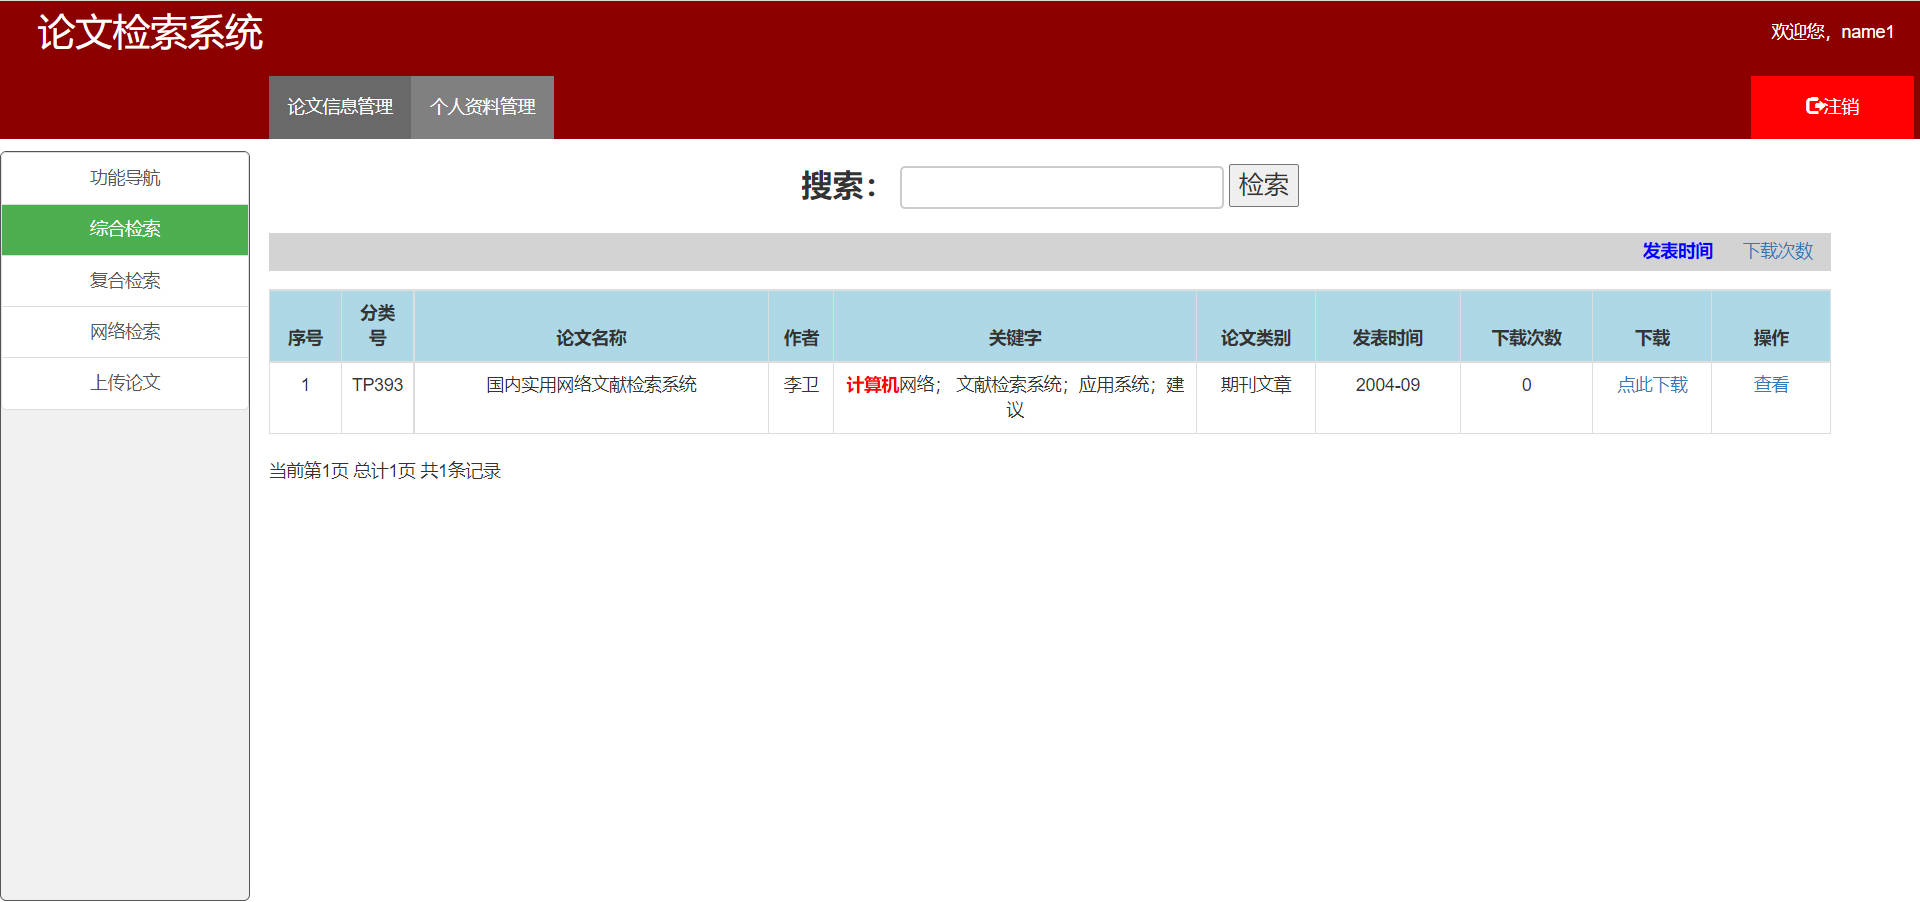Click the logout icon button 注销
This screenshot has height=902, width=1920.
1831,107
